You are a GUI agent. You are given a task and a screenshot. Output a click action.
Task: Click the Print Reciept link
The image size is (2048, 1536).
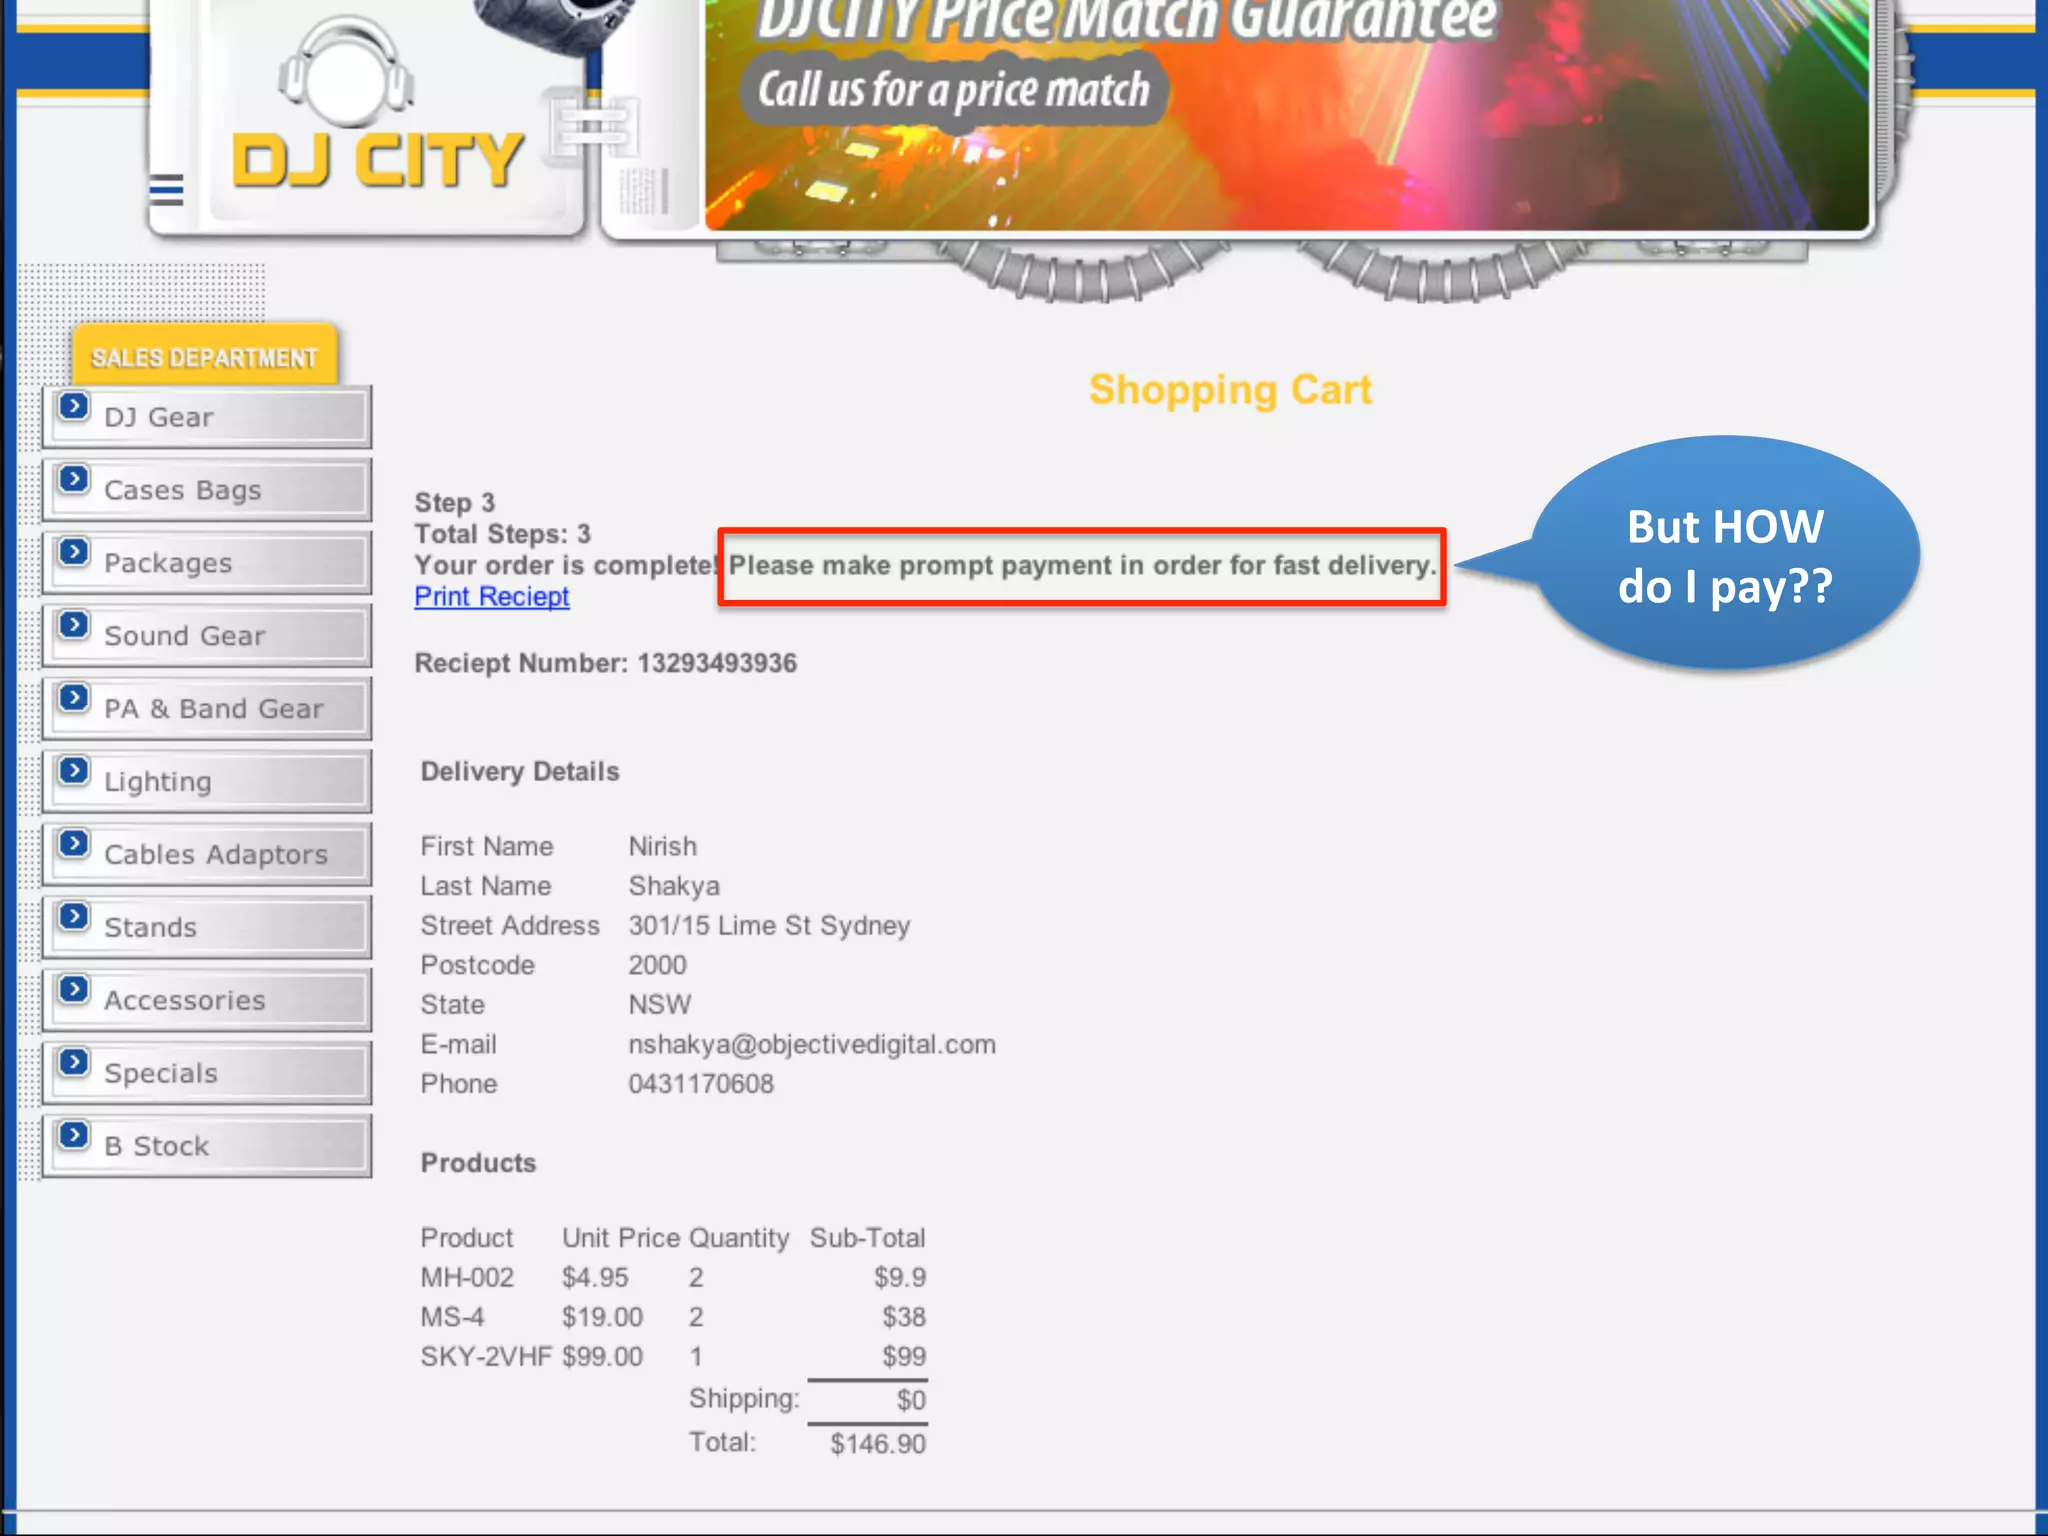click(492, 597)
